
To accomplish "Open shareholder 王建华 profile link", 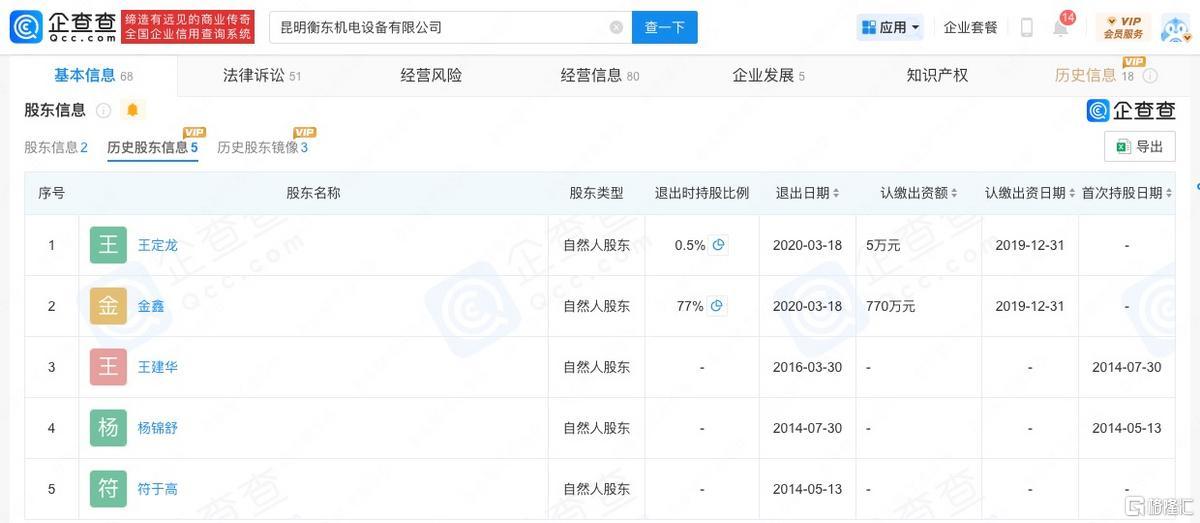I will pos(157,367).
